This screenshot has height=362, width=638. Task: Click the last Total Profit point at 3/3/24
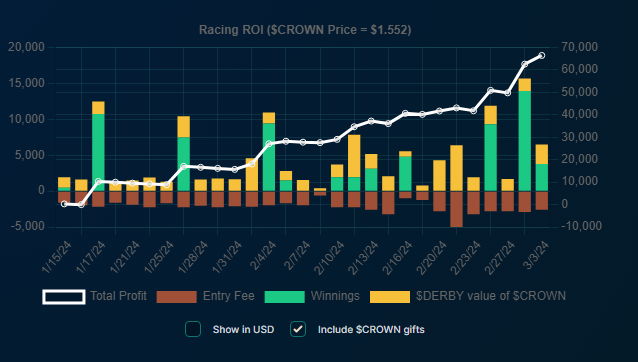click(x=542, y=56)
